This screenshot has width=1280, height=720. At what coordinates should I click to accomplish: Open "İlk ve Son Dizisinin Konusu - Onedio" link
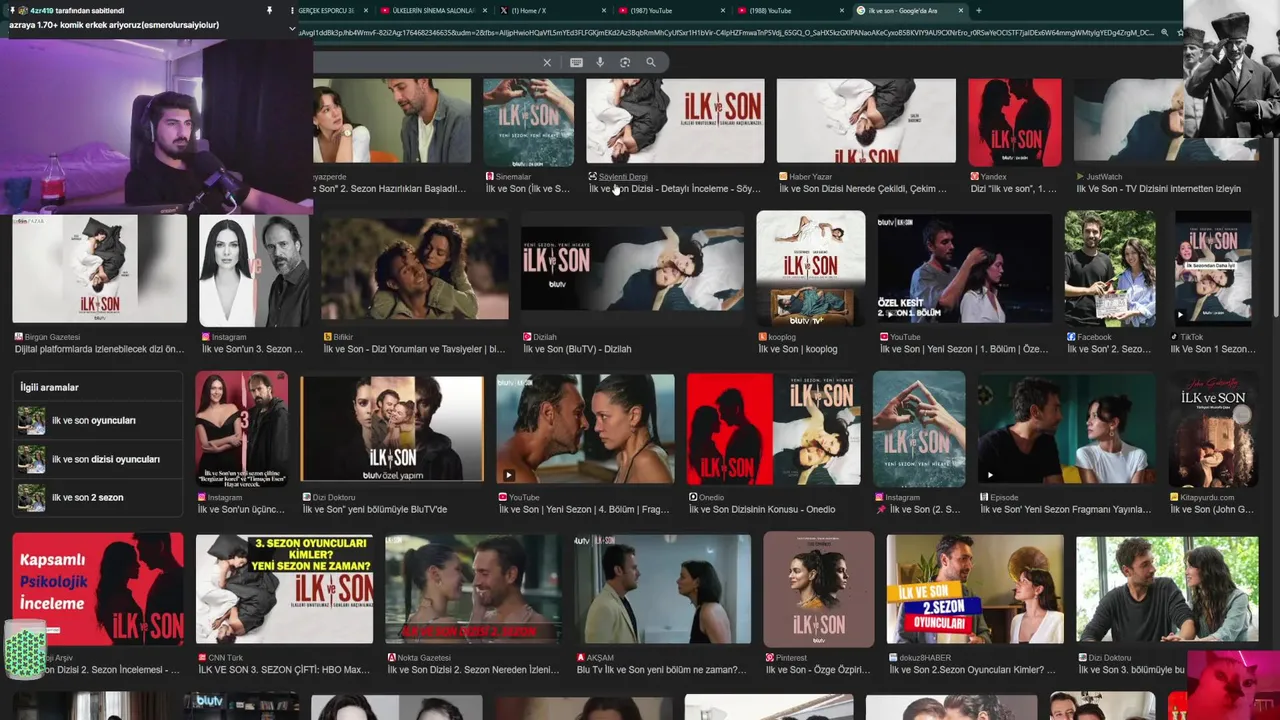(x=762, y=509)
